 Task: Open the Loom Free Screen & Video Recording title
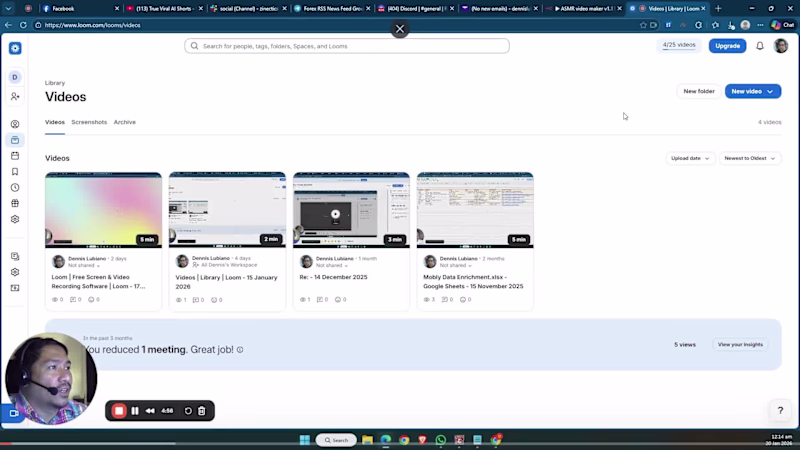pyautogui.click(x=98, y=282)
